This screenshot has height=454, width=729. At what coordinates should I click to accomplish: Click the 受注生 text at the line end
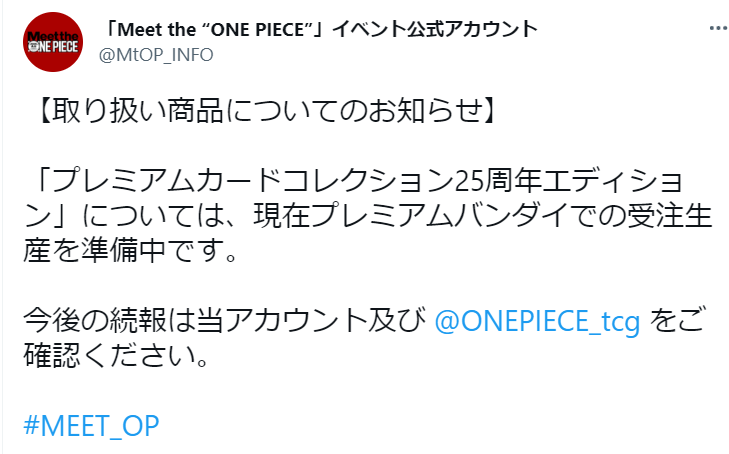tap(670, 217)
